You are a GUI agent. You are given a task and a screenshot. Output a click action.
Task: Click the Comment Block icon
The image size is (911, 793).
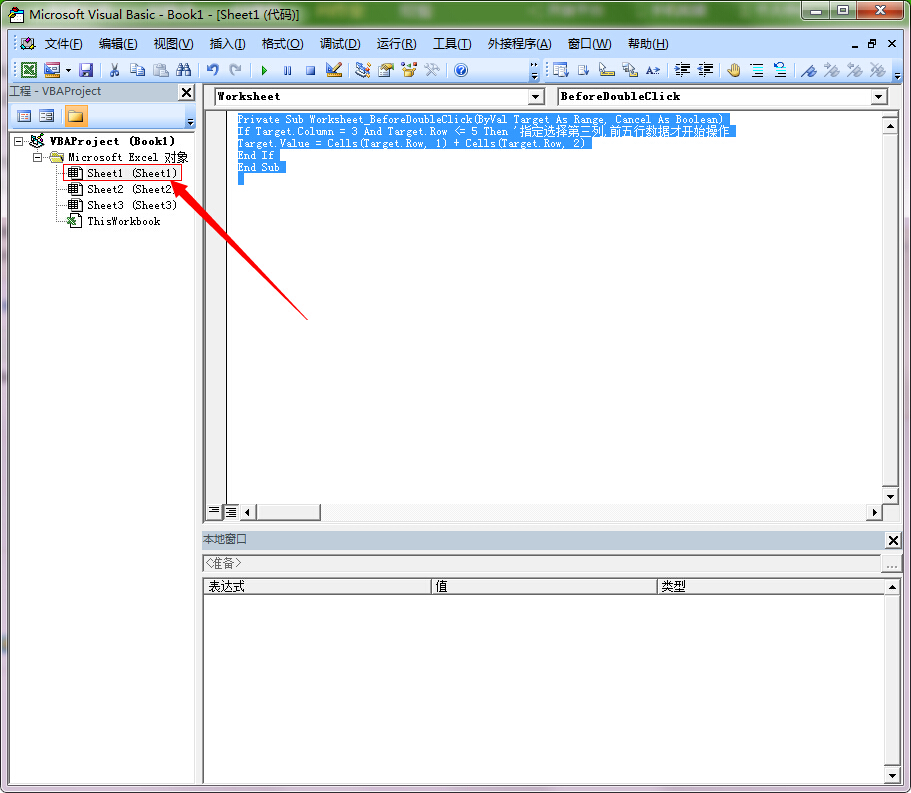(757, 70)
